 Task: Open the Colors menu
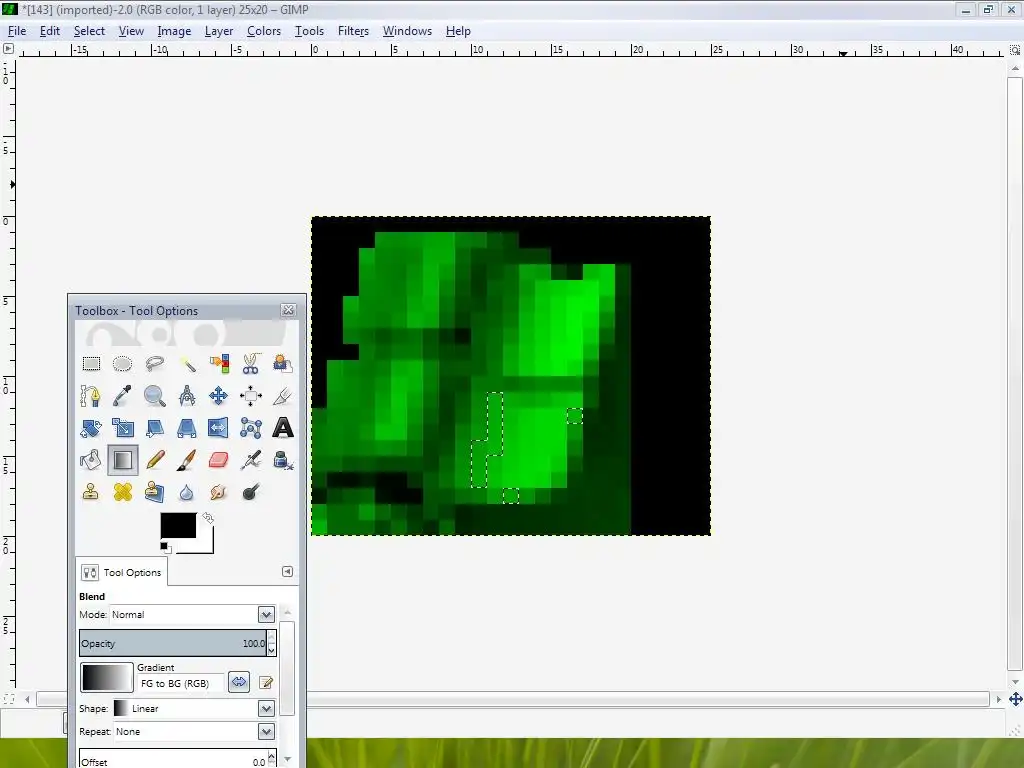264,31
